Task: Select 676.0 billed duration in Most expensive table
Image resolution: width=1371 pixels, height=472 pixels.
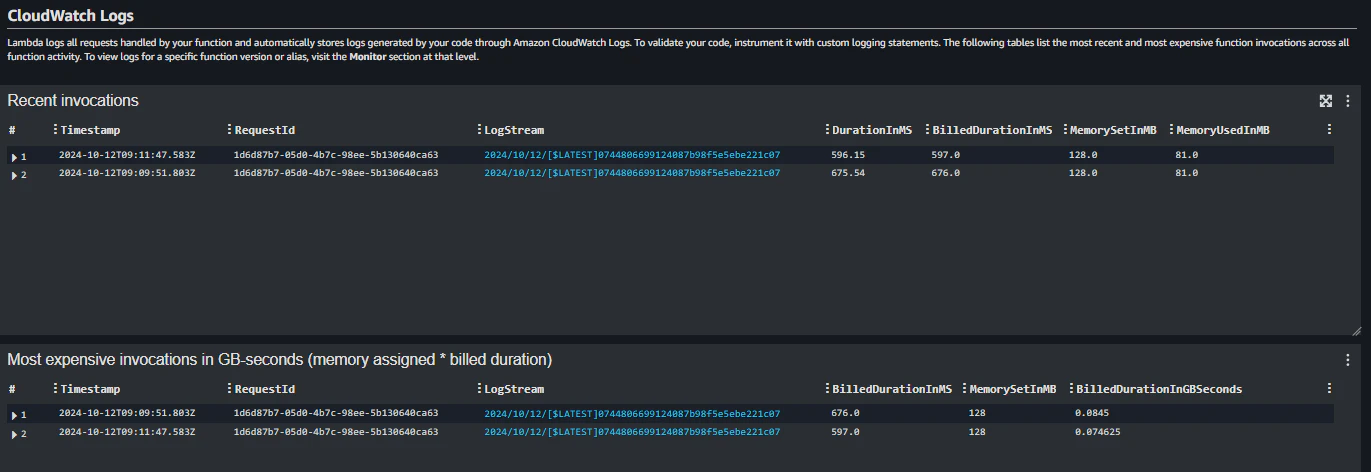Action: point(846,413)
